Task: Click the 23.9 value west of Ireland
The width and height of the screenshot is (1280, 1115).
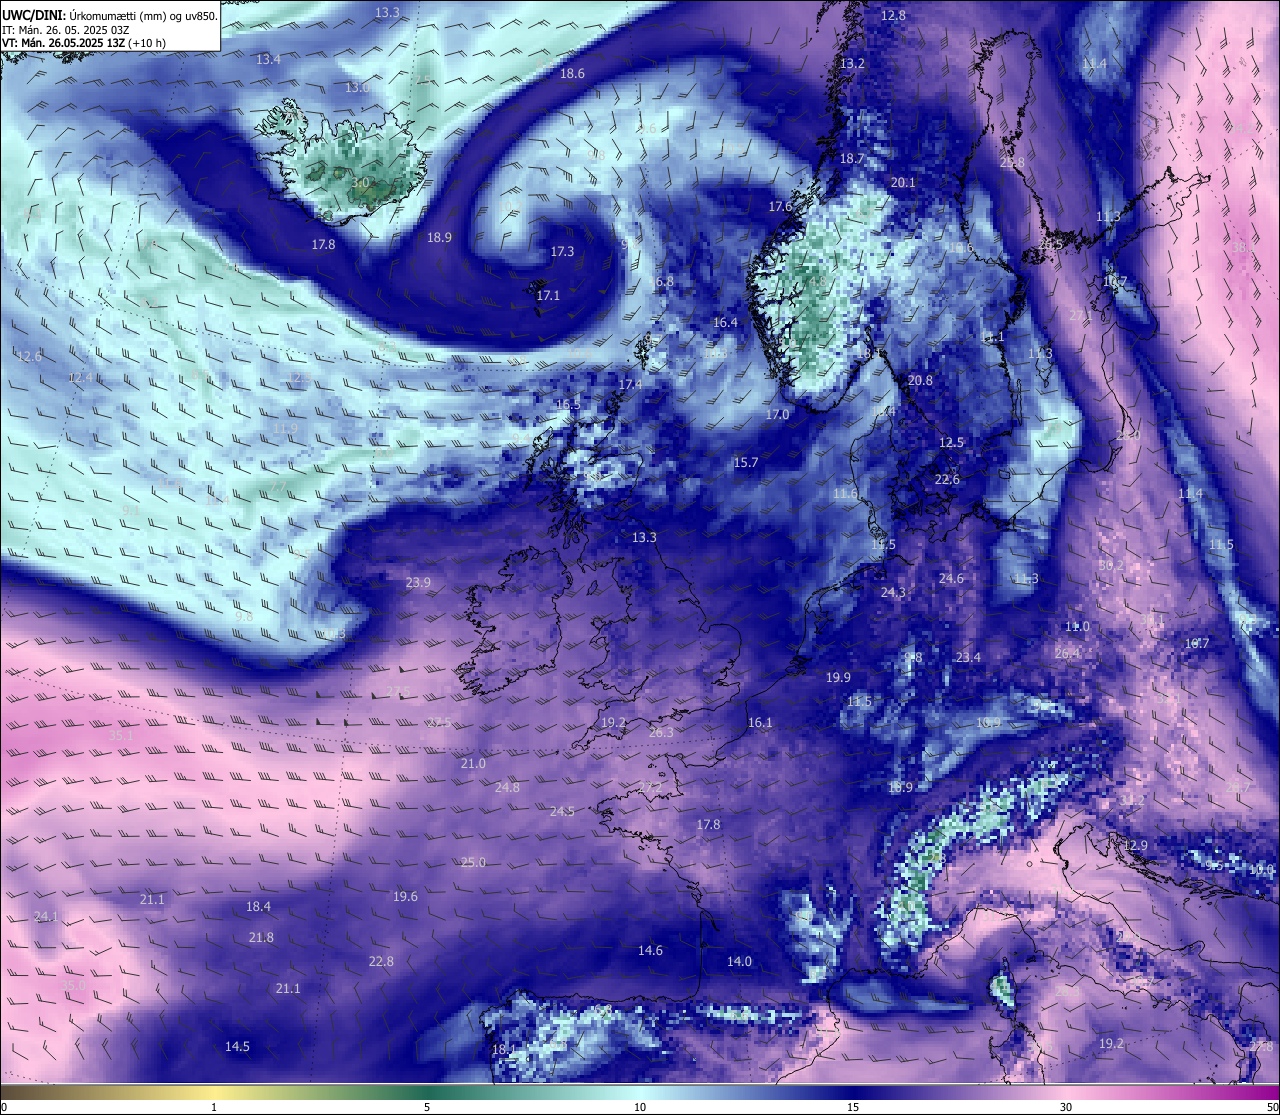Action: 418,583
